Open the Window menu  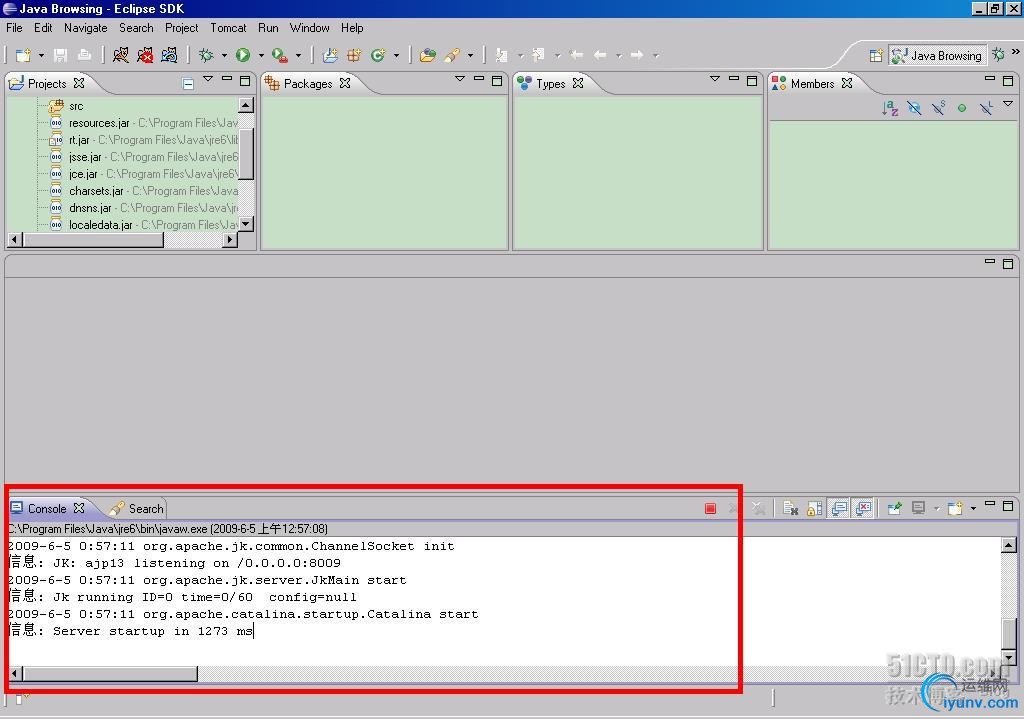tap(309, 27)
